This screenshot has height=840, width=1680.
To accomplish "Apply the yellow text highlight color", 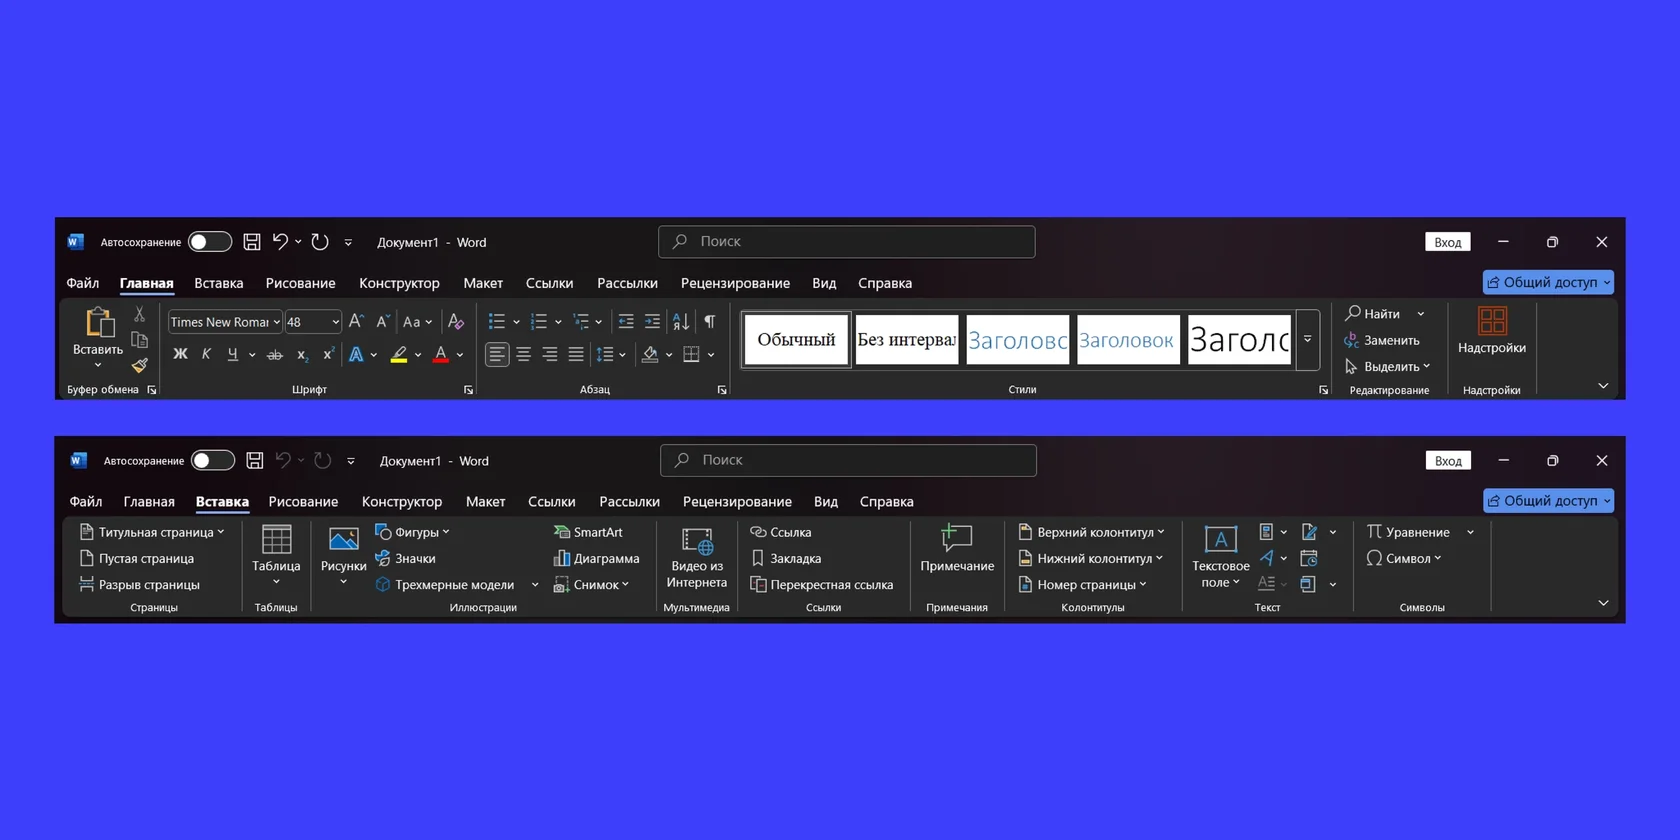I will [399, 354].
